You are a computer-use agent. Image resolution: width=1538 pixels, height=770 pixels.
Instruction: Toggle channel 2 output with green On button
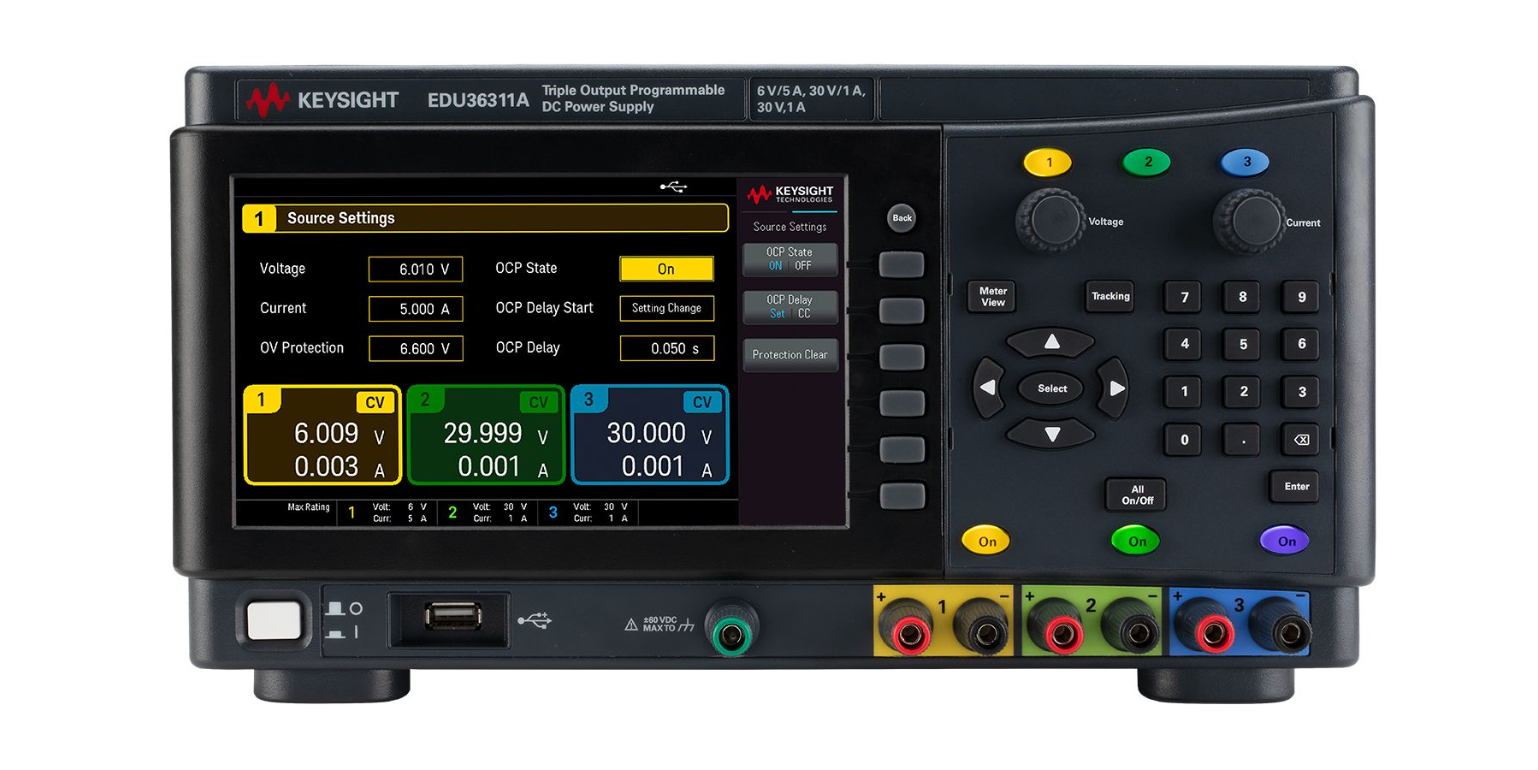(1136, 541)
